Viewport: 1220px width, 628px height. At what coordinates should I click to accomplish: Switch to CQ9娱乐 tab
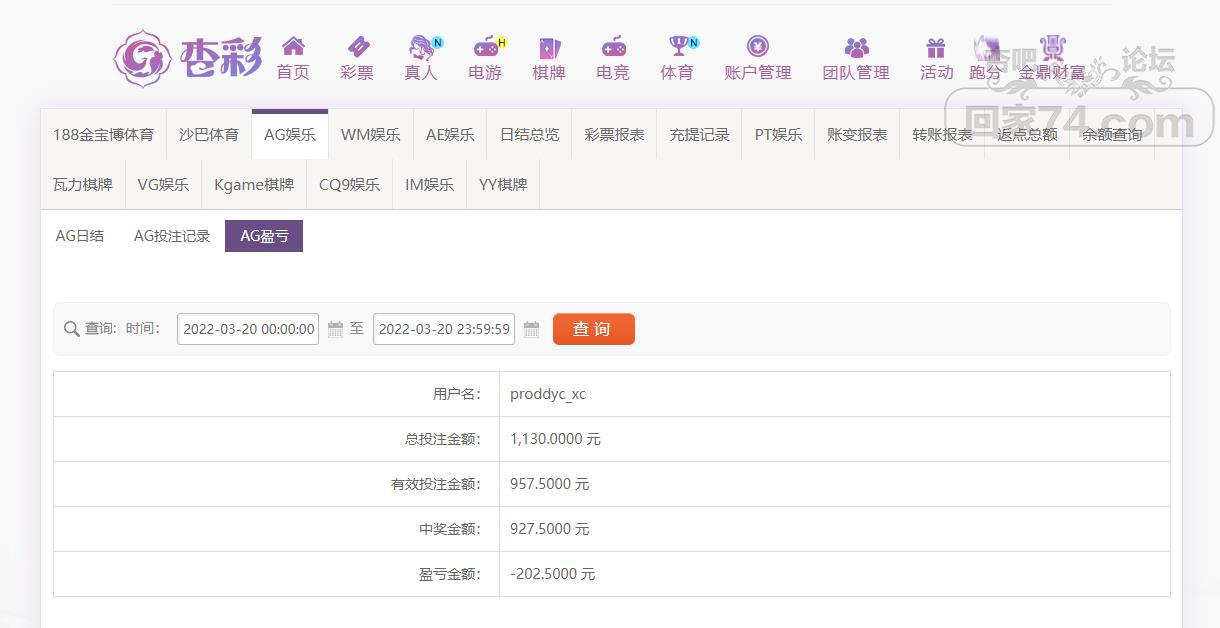click(x=349, y=184)
